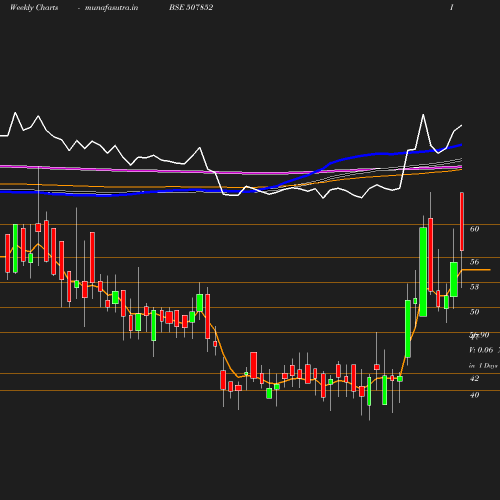The width and height of the screenshot is (500, 500).
Task: Click the "53" price axis label
Action: [474, 287]
